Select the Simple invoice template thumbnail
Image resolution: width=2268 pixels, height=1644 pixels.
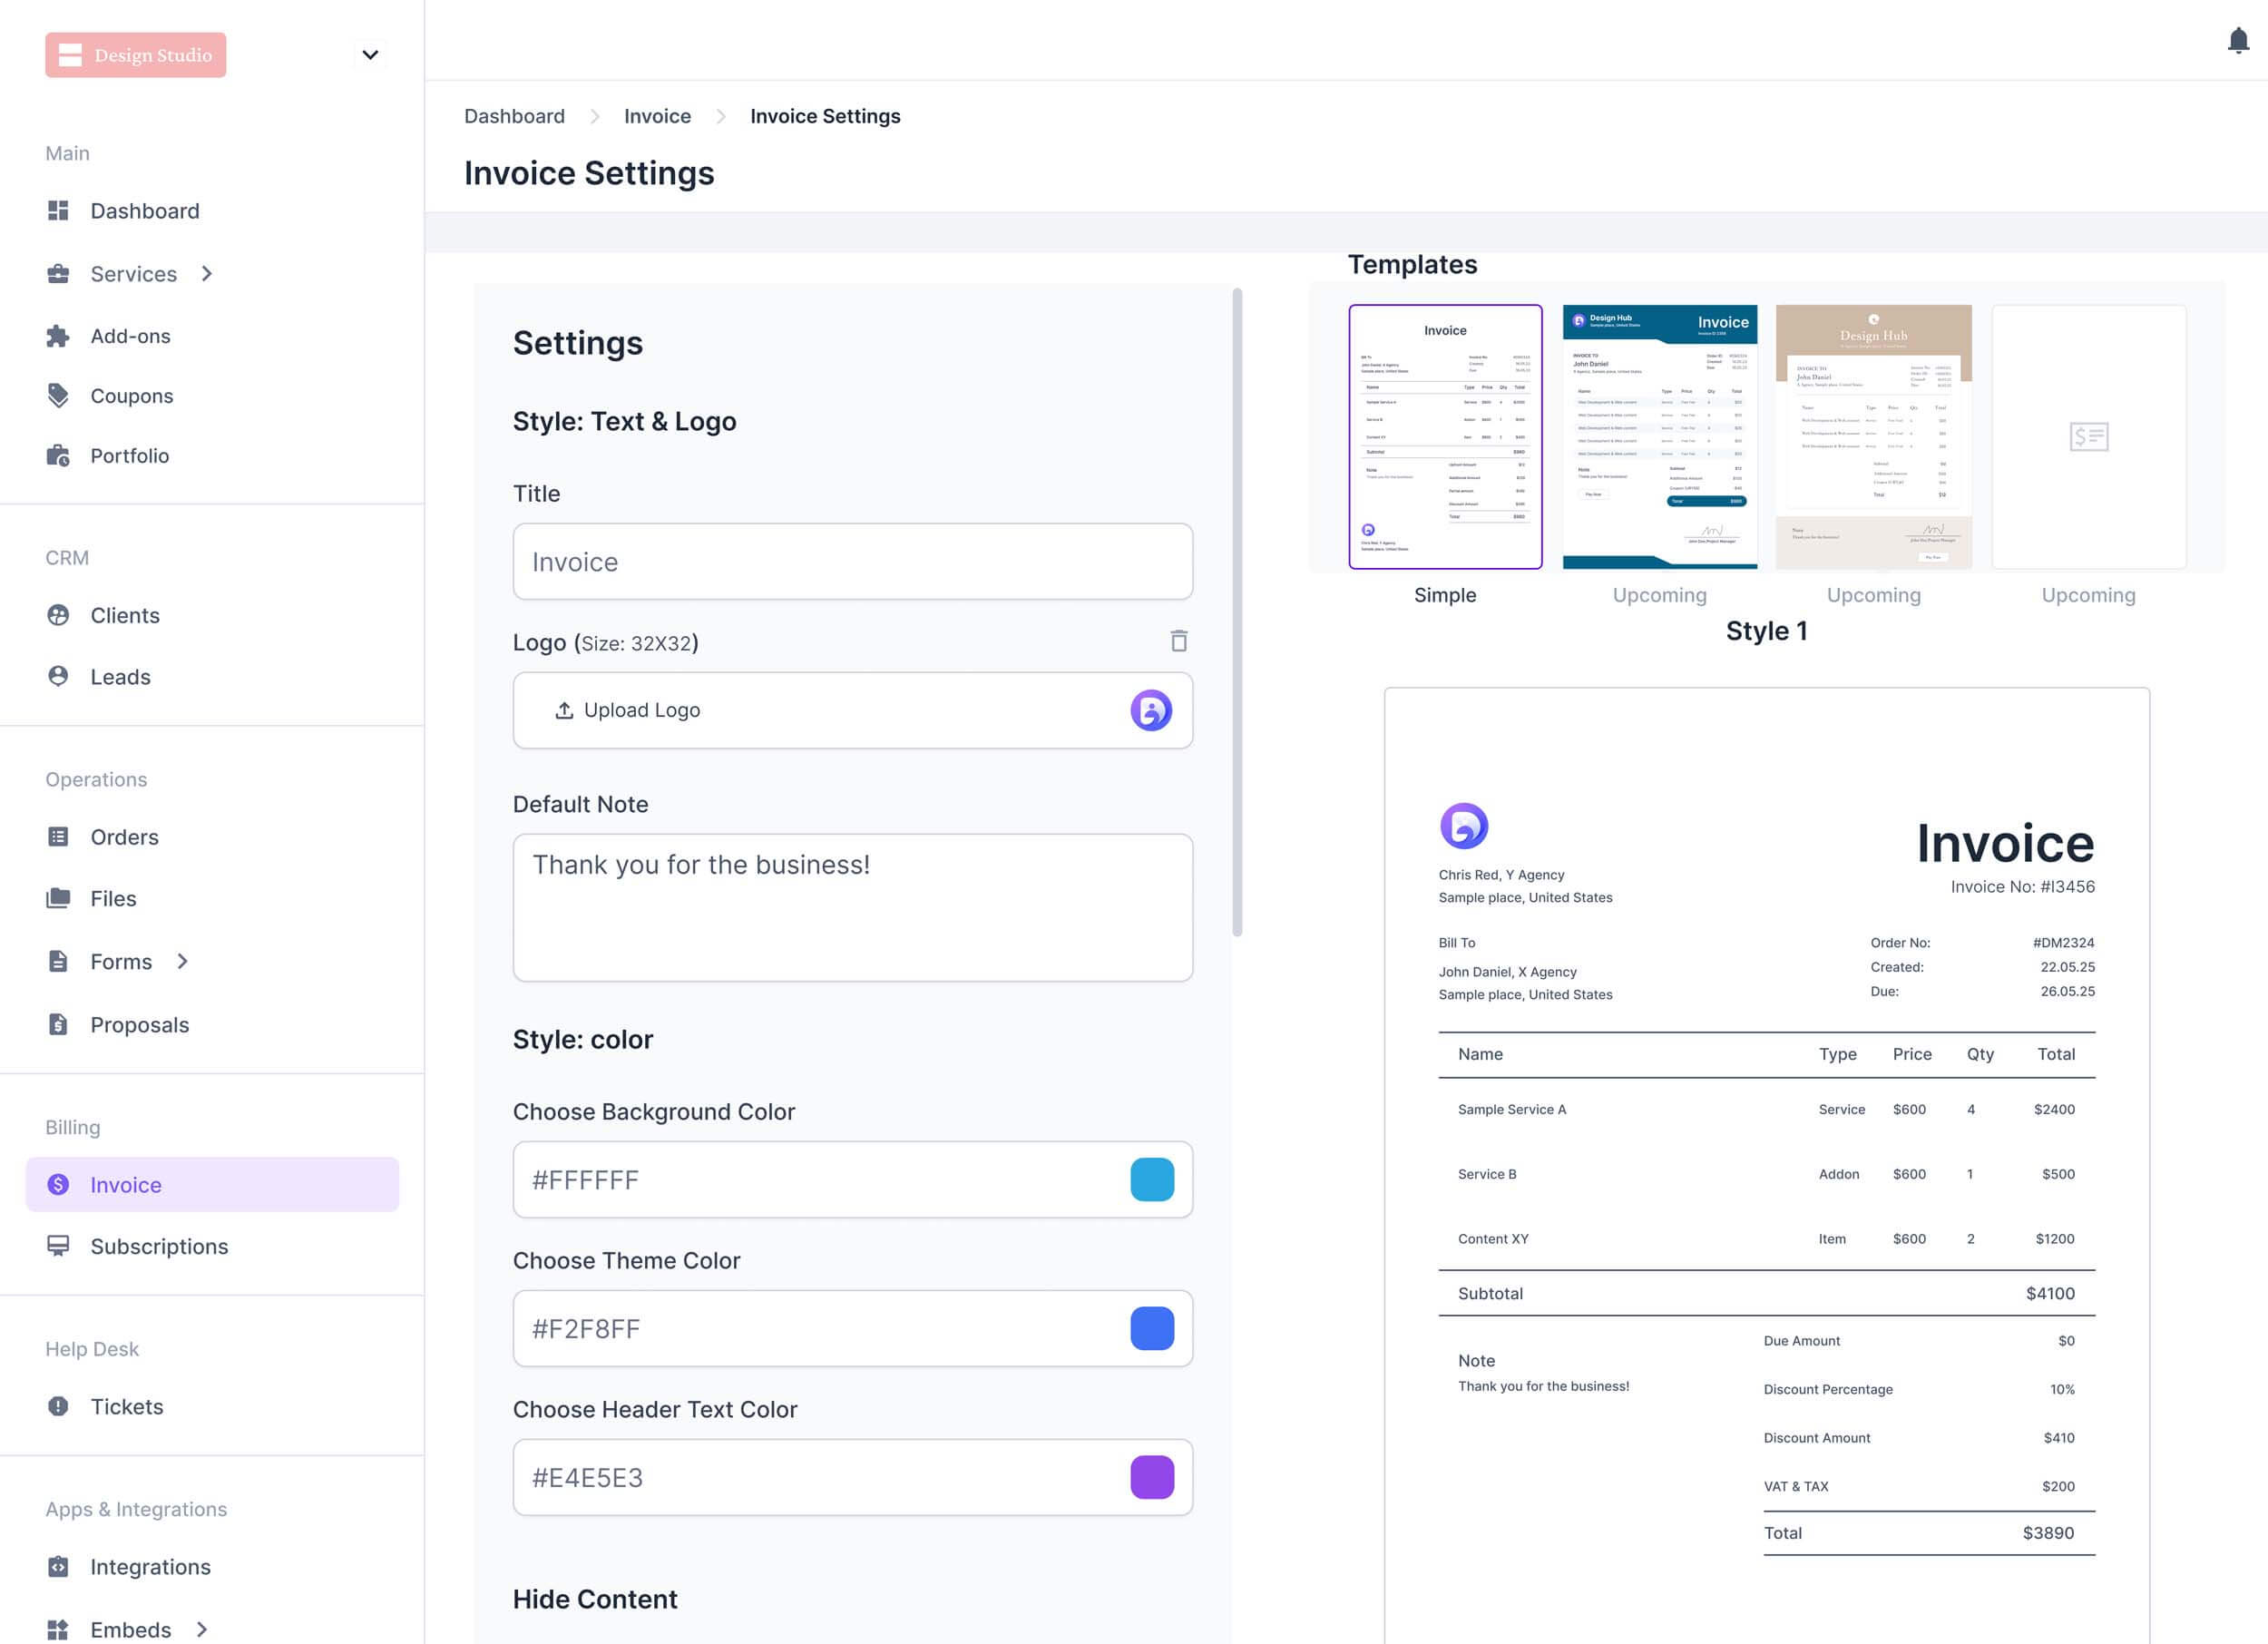pos(1445,437)
